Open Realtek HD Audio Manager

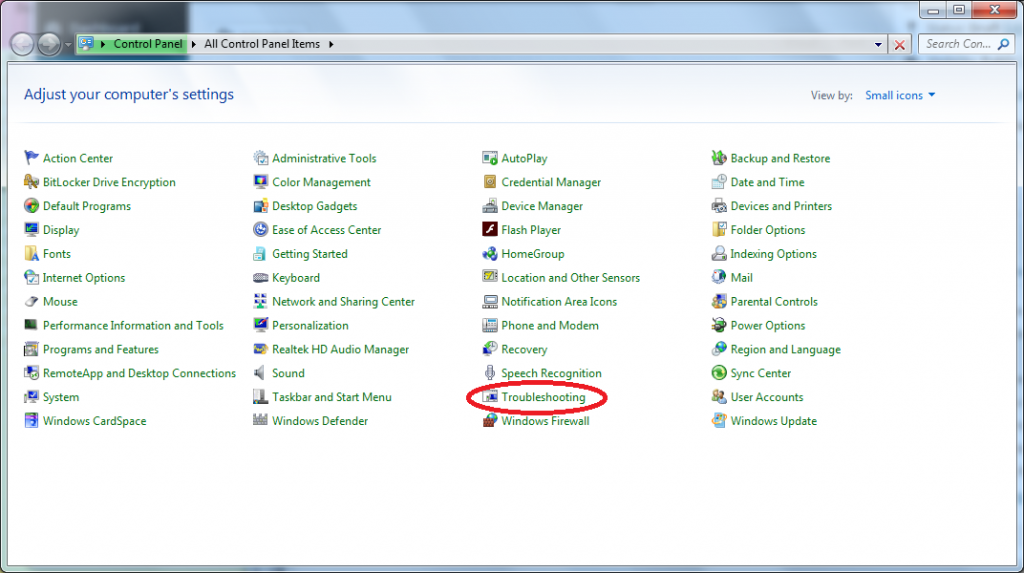(340, 350)
